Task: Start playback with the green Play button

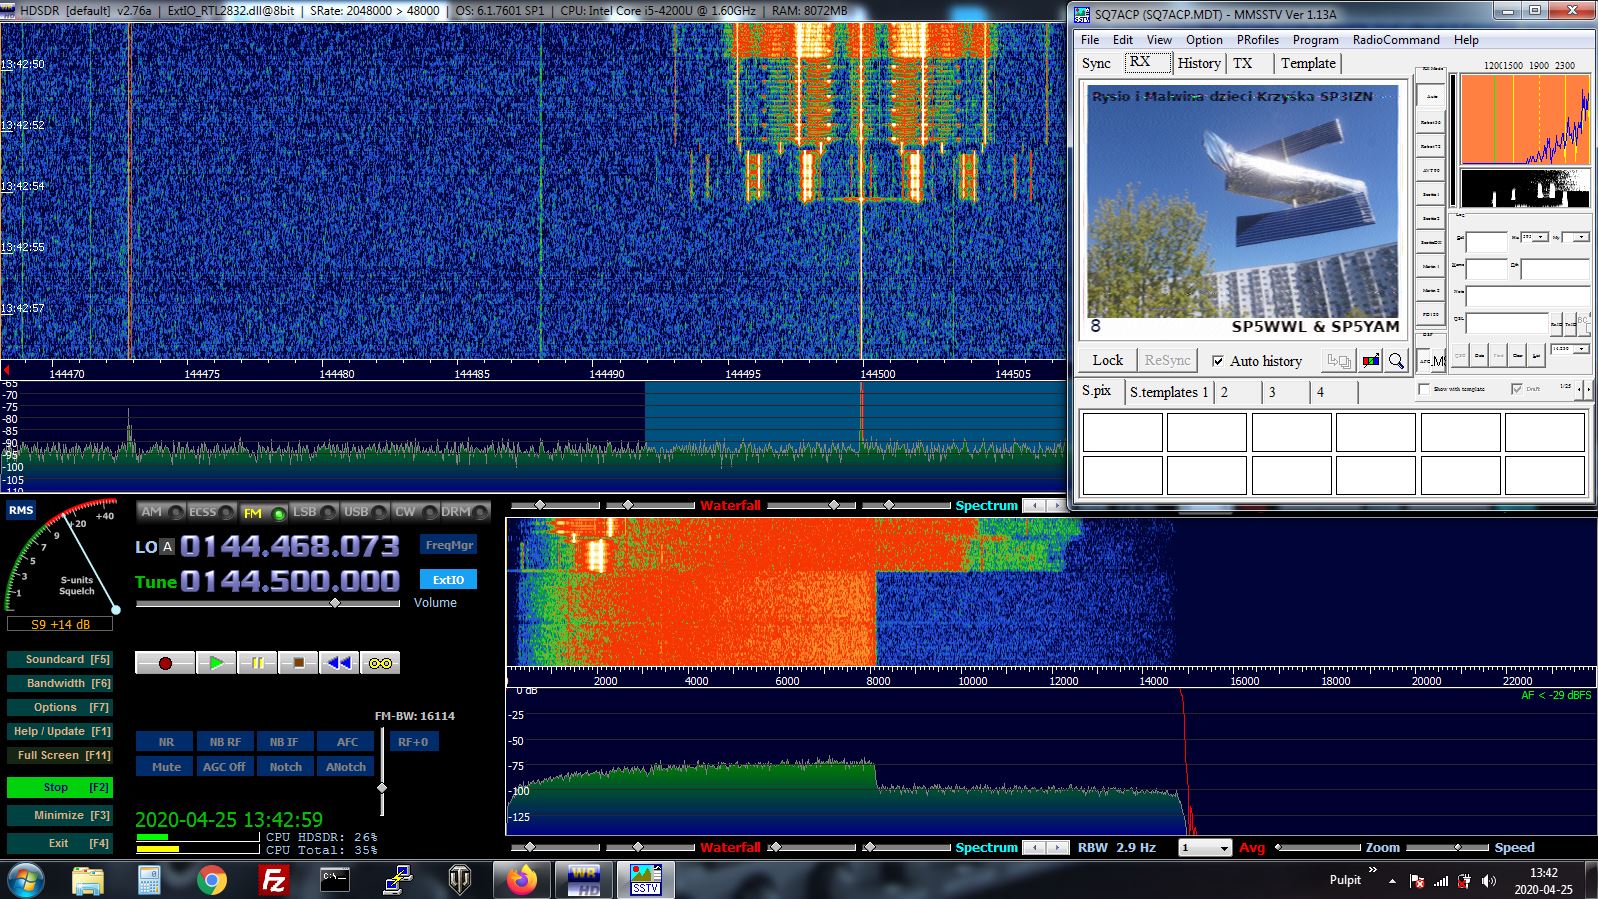Action: tap(216, 663)
